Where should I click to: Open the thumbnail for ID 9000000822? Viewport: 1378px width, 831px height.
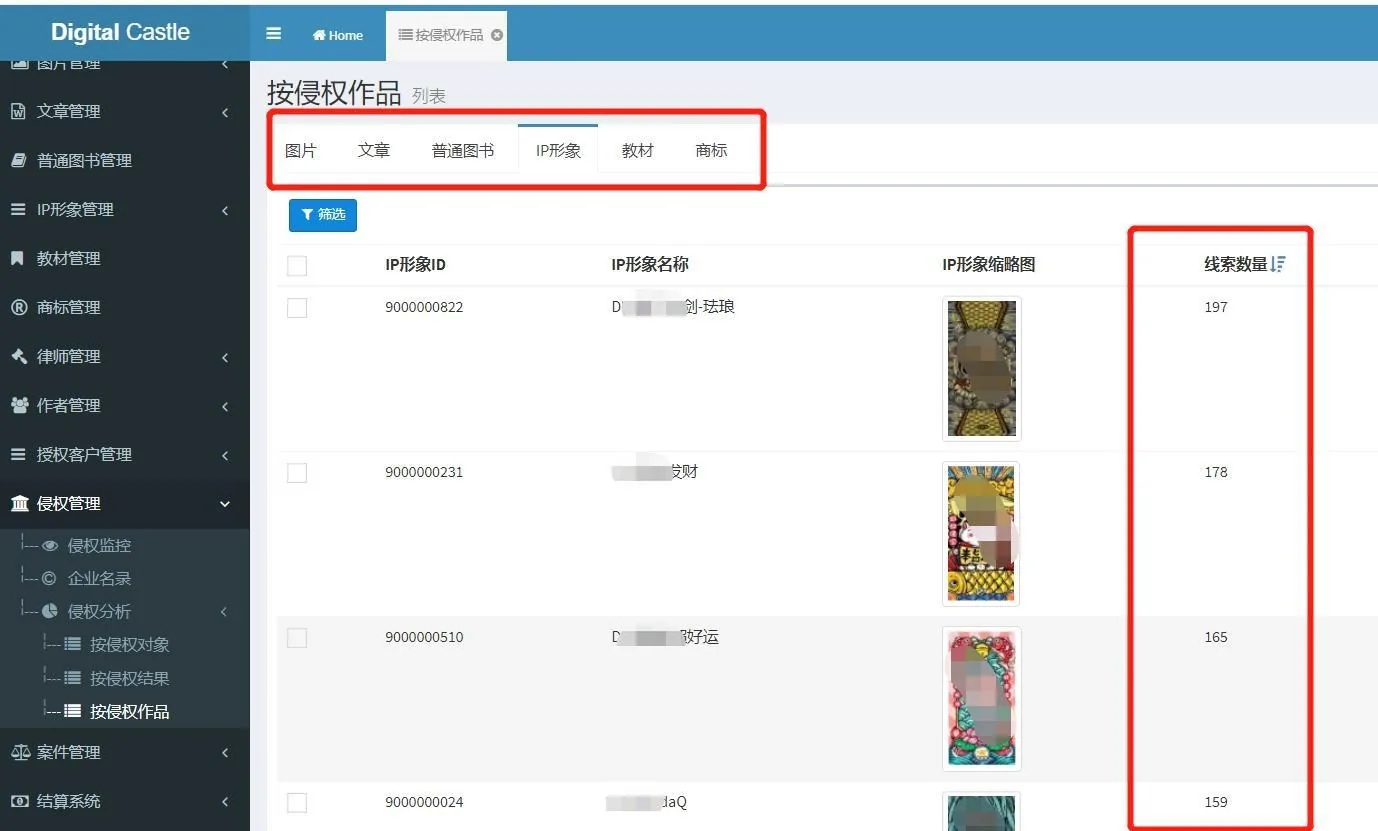tap(982, 369)
